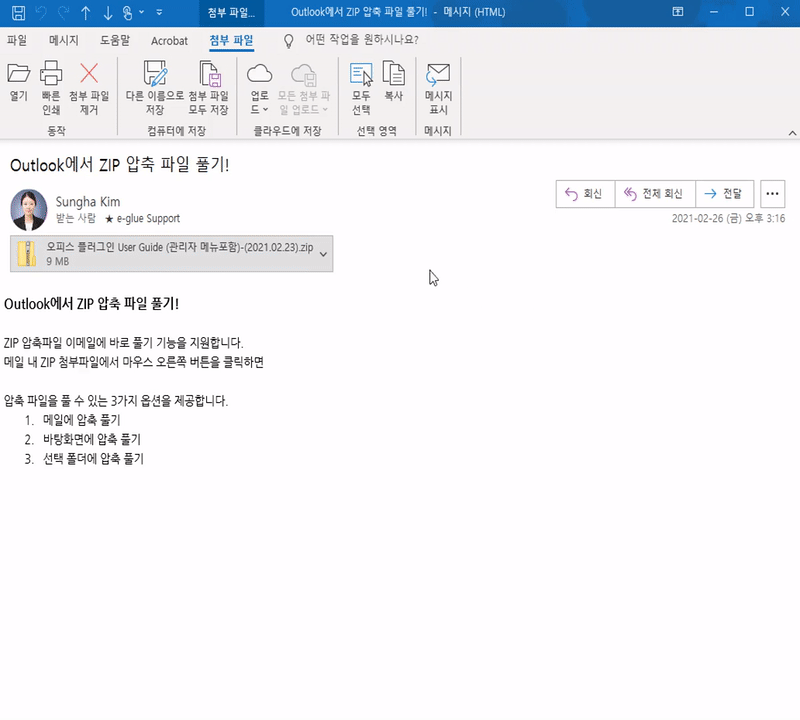Click the subject line above the sender
Screen dimensions: 800x720
[x=119, y=165]
